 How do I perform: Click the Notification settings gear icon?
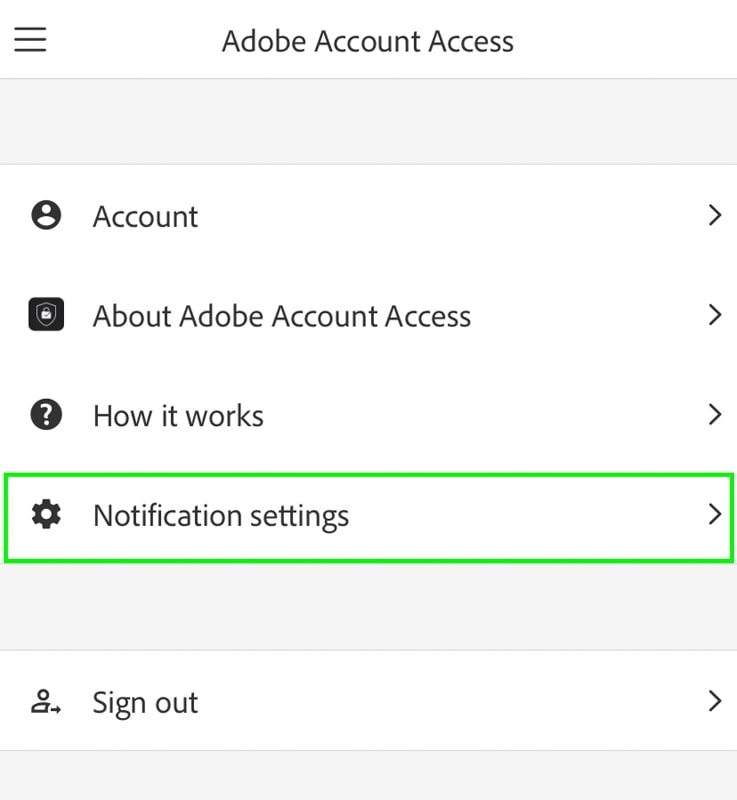coord(46,514)
